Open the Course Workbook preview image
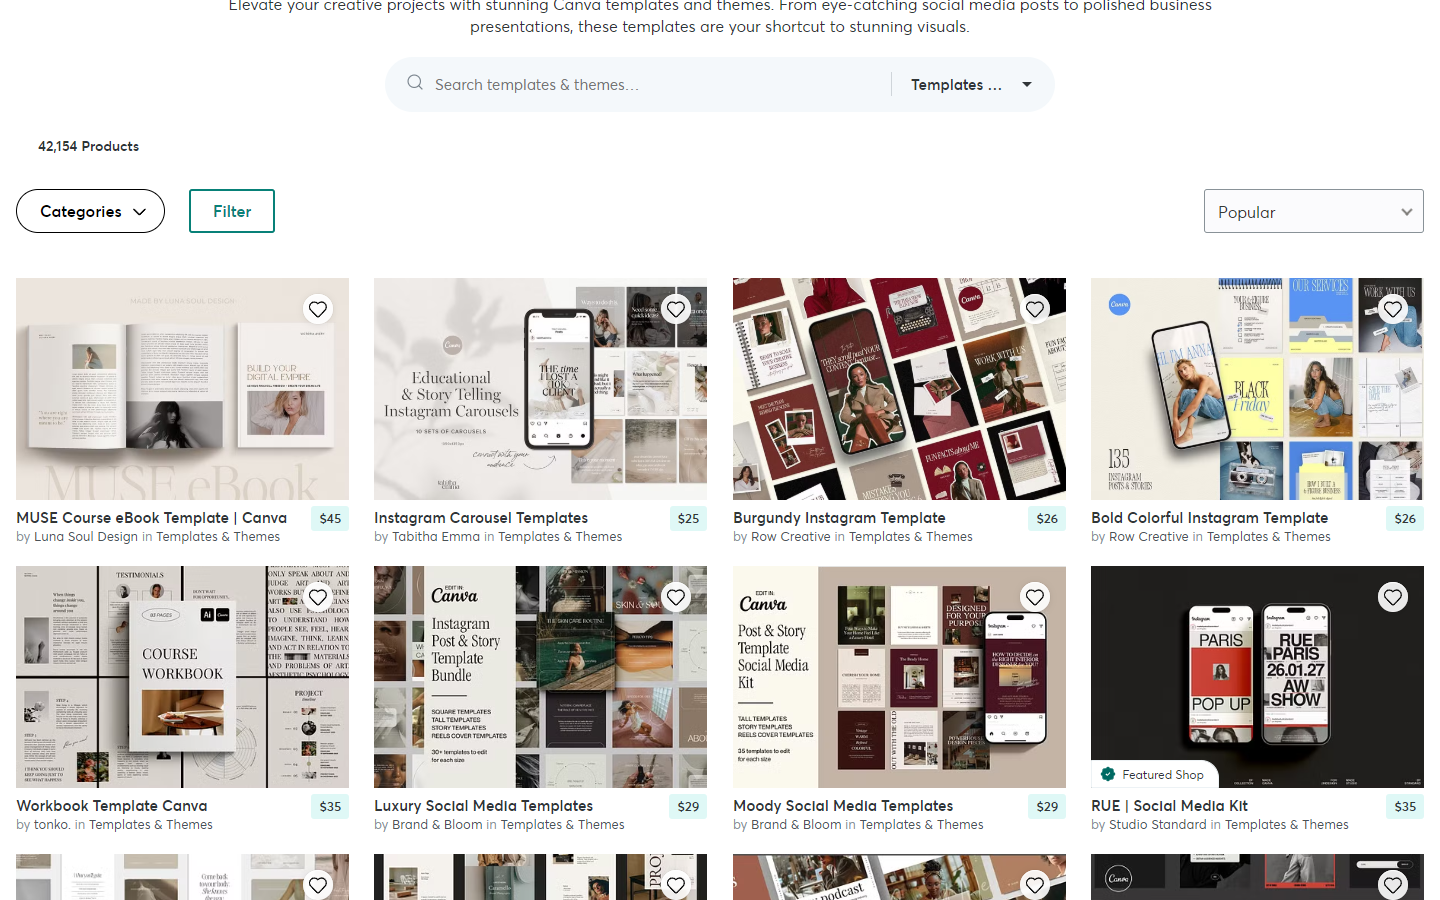 [182, 677]
